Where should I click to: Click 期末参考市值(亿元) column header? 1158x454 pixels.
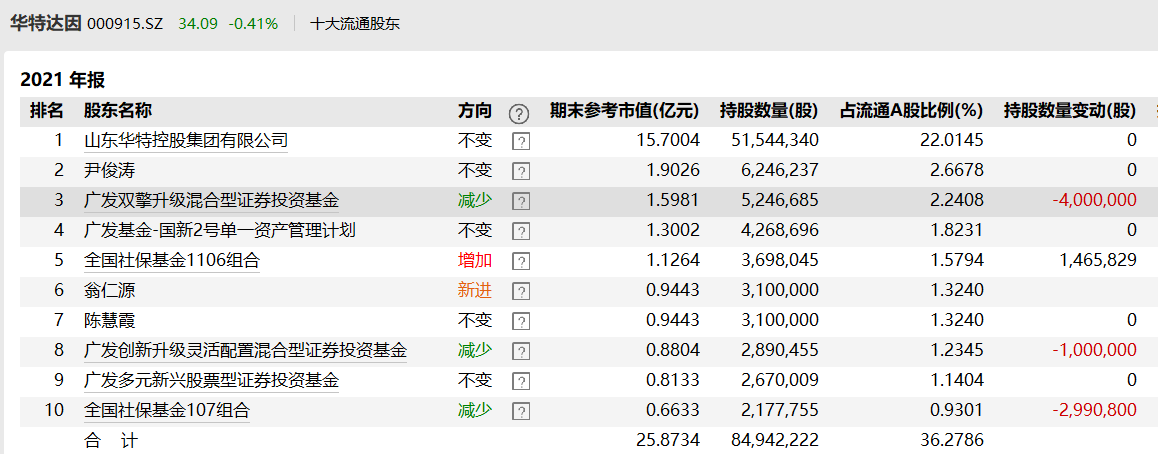point(624,111)
